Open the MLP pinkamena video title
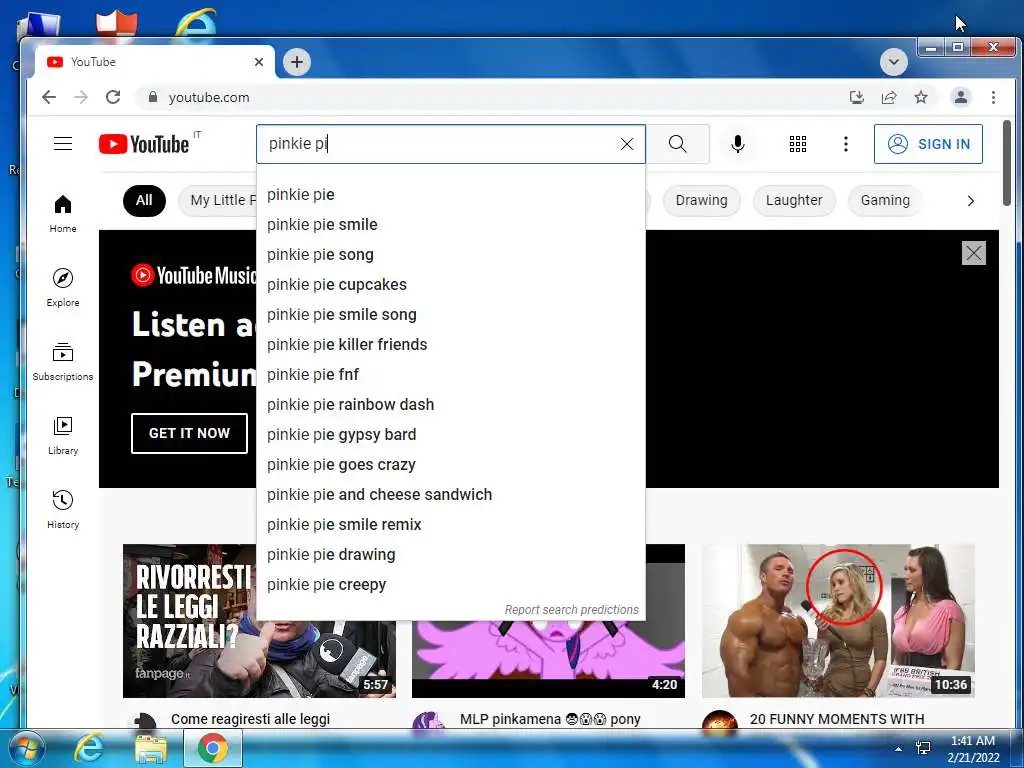 pos(550,719)
